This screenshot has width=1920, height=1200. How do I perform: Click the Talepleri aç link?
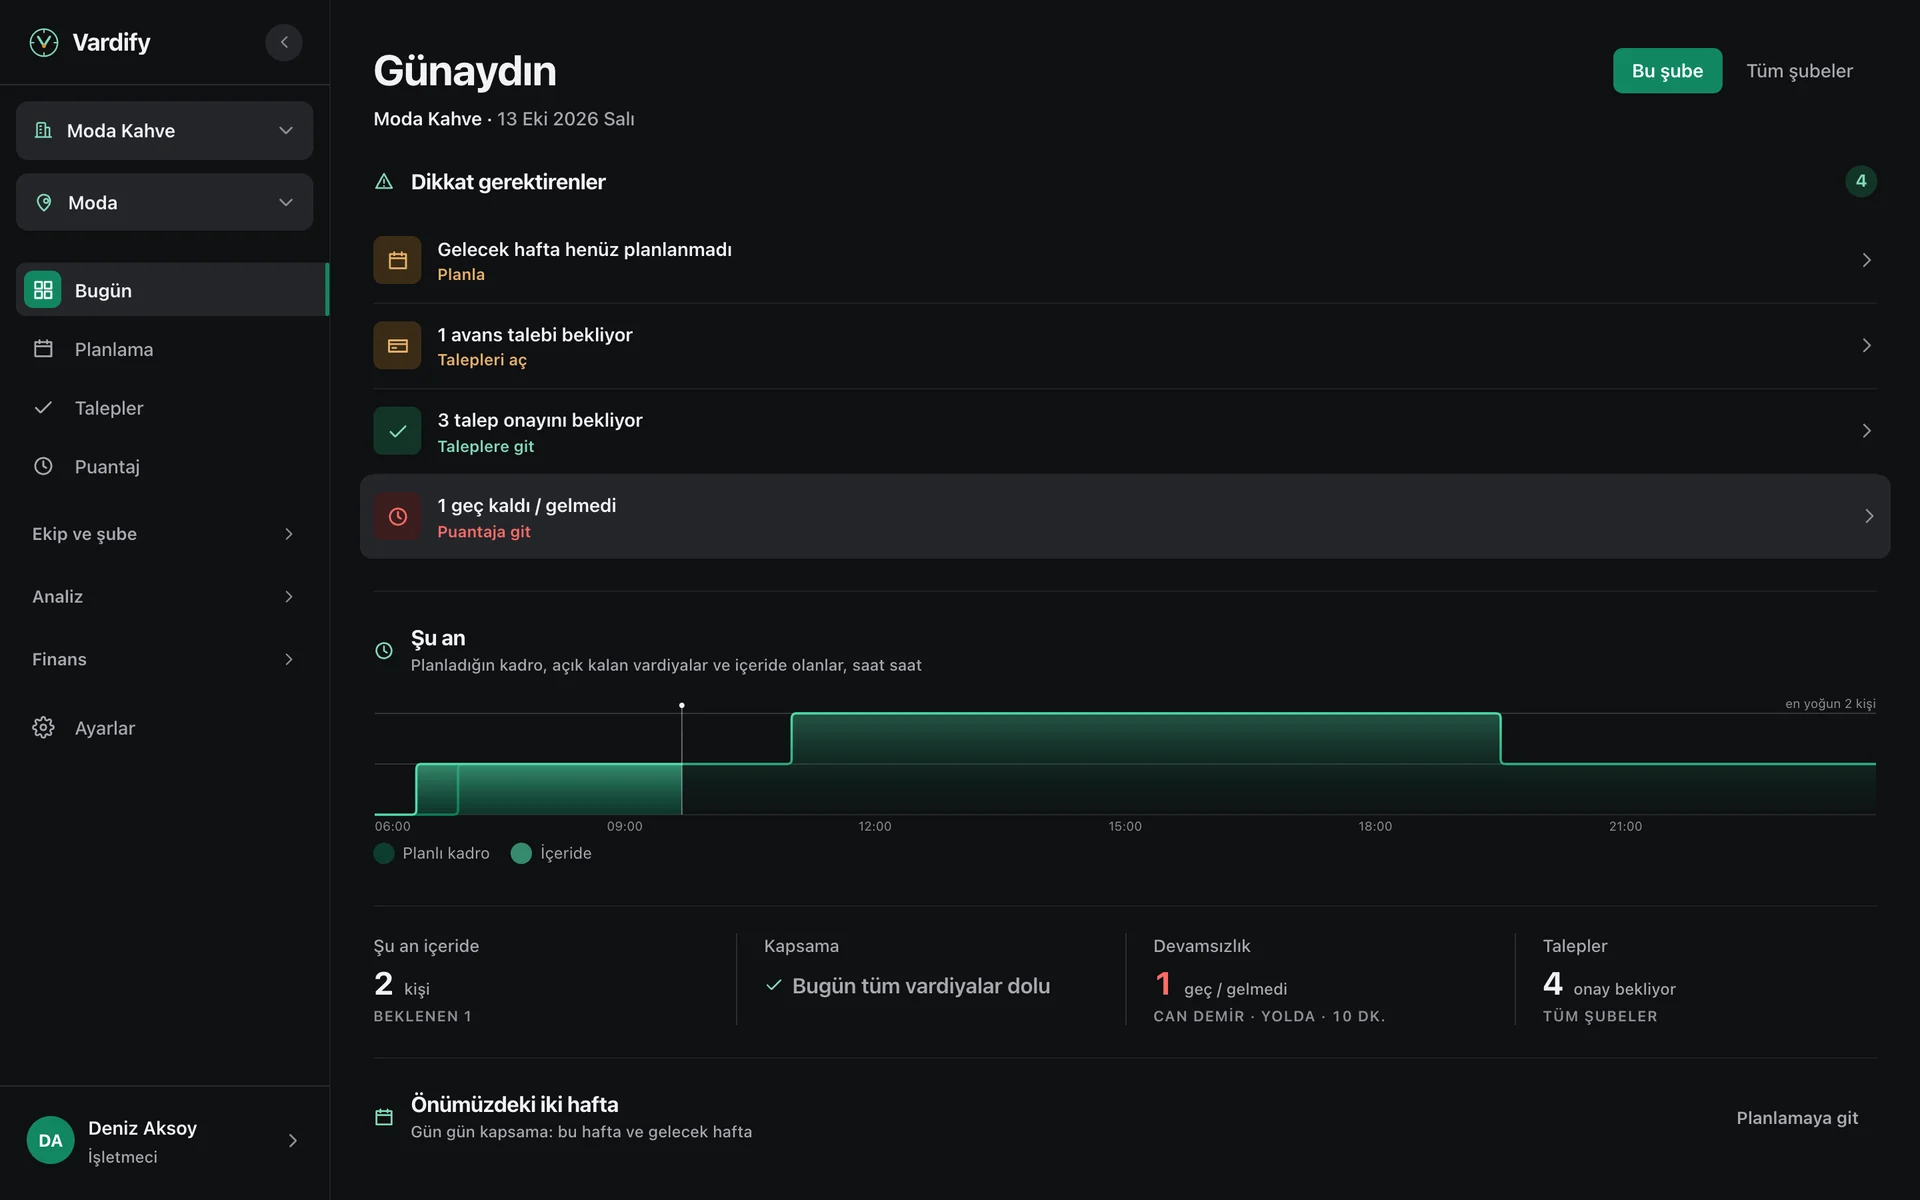[x=482, y=360]
